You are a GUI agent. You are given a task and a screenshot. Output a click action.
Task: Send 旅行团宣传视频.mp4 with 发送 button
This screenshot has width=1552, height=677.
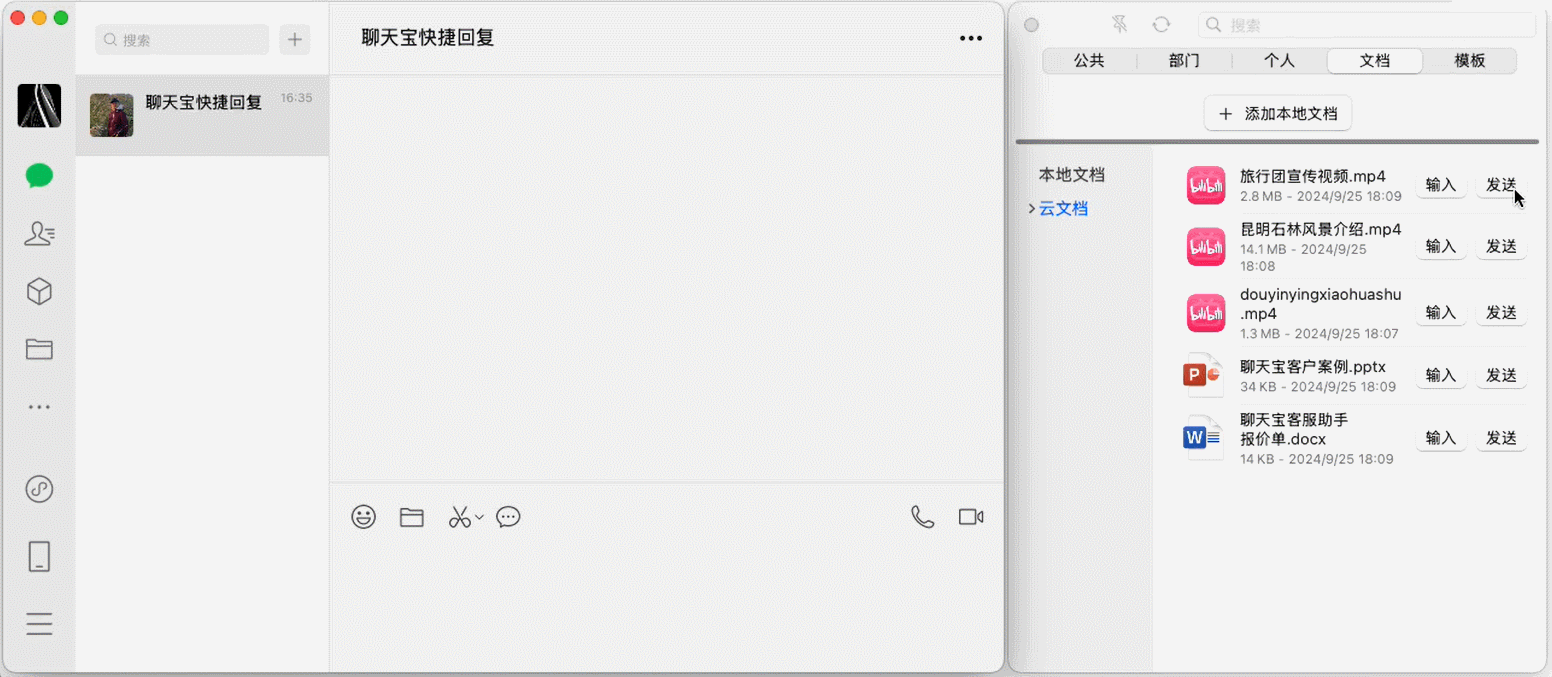(x=1501, y=185)
